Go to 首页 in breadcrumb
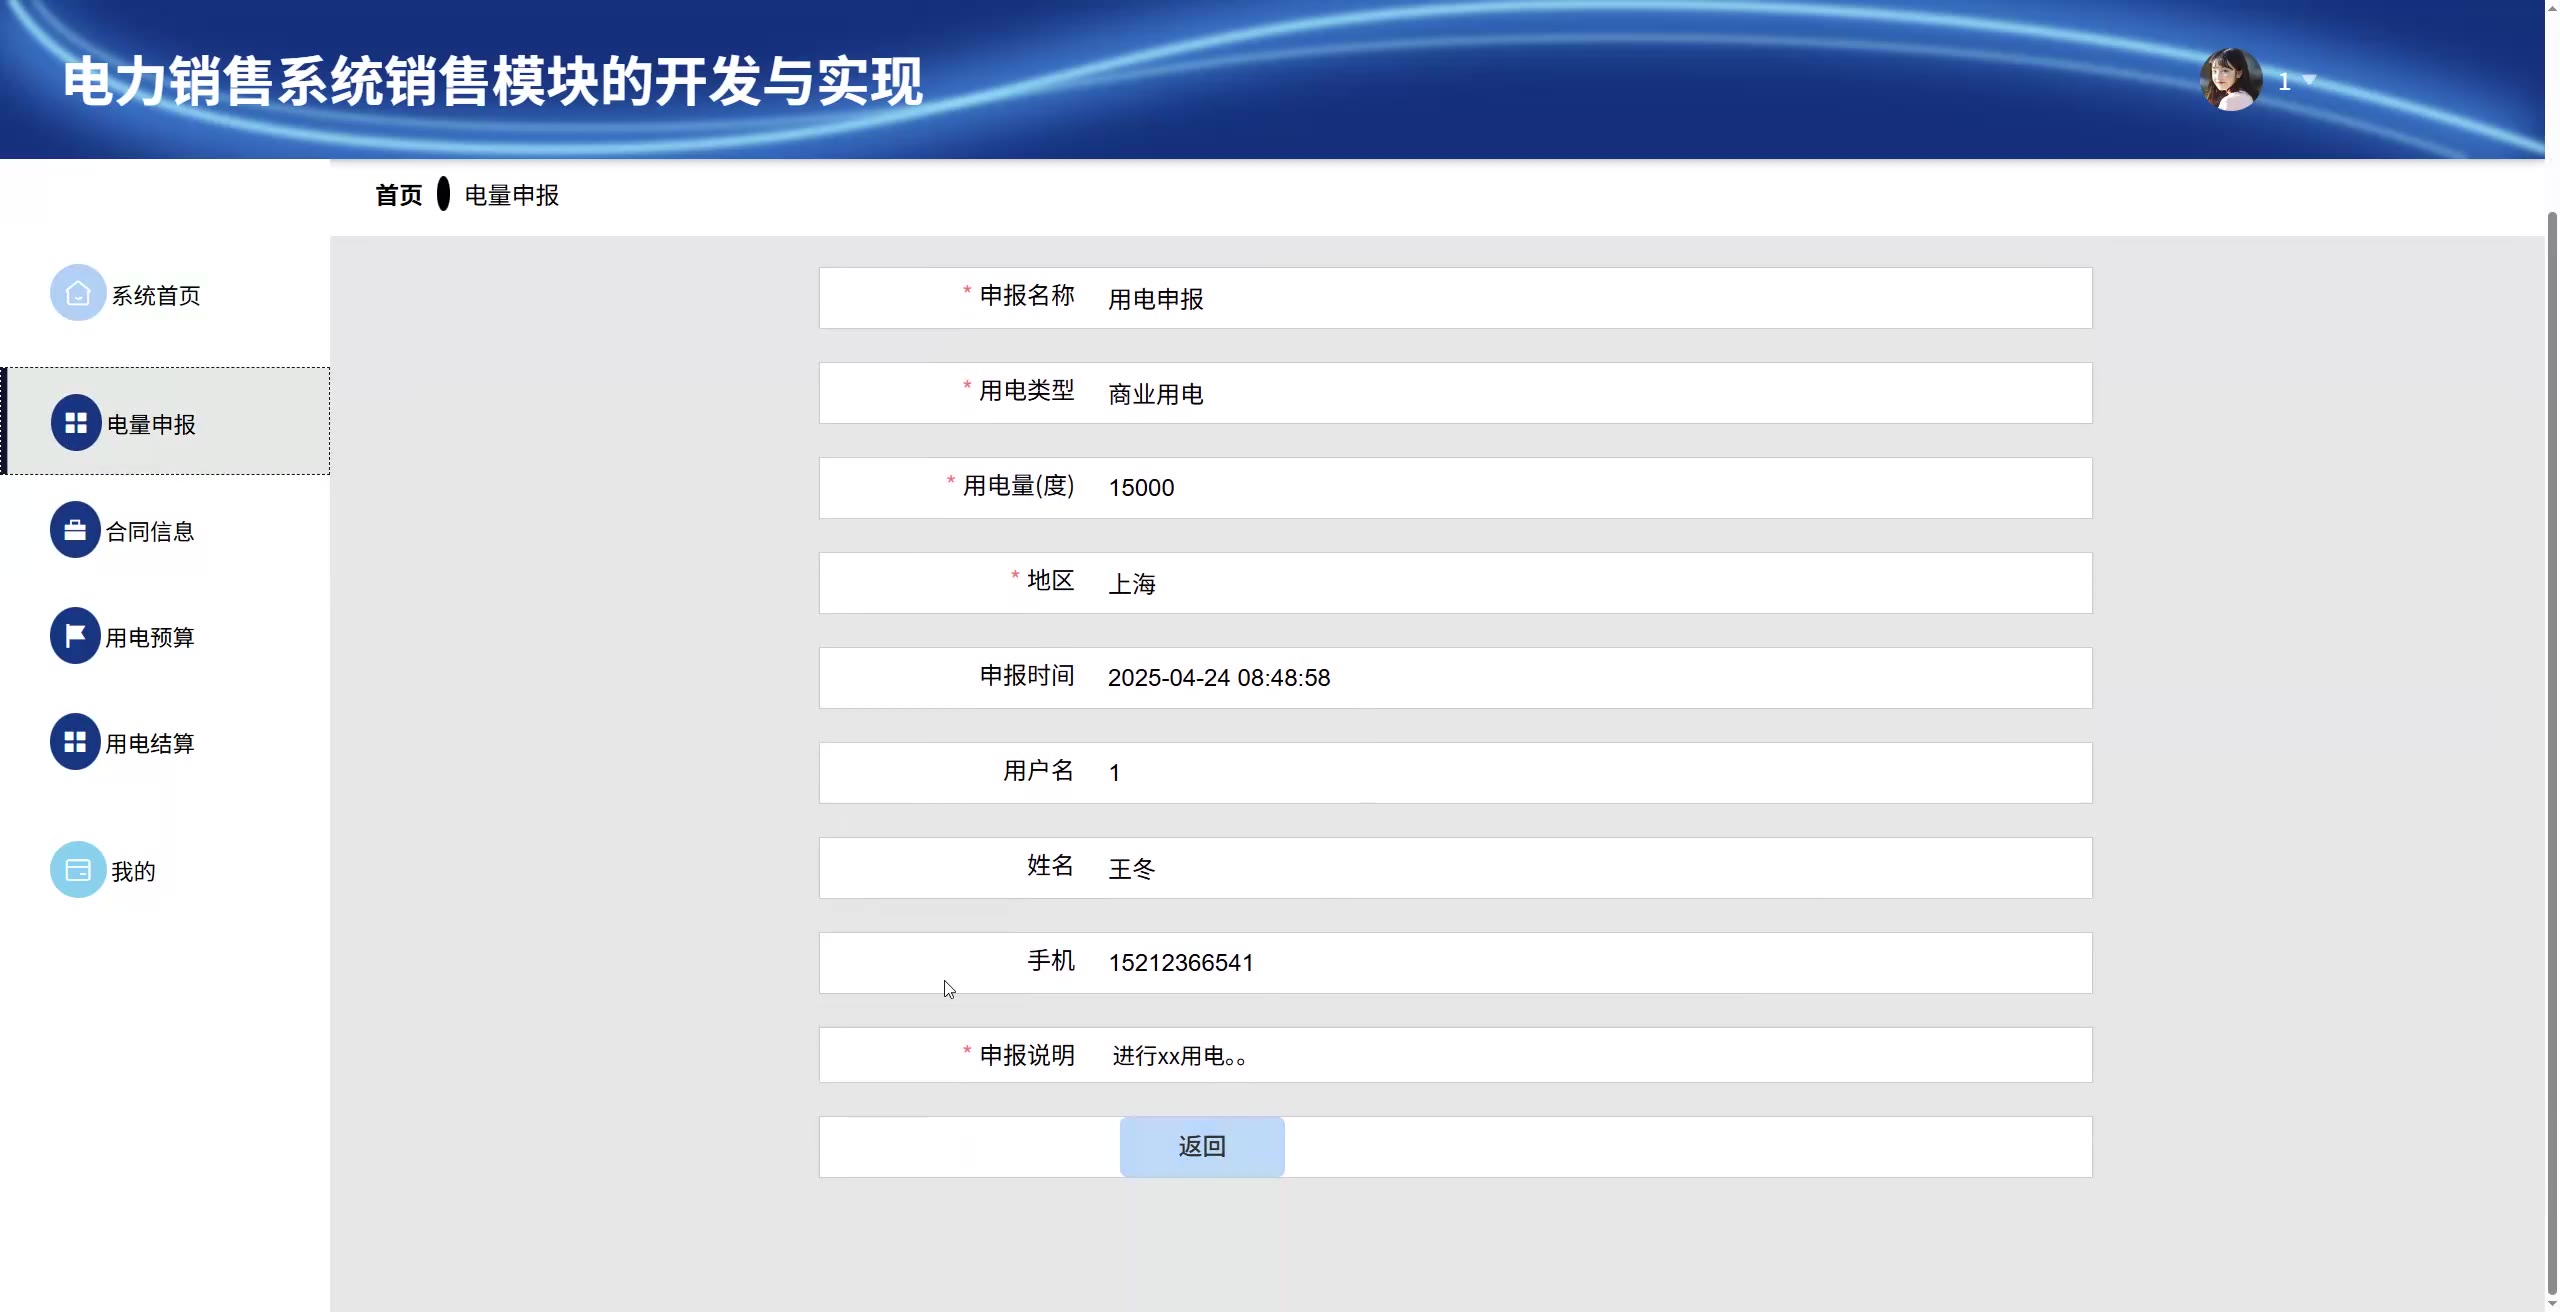Viewport: 2560px width, 1312px height. [398, 195]
